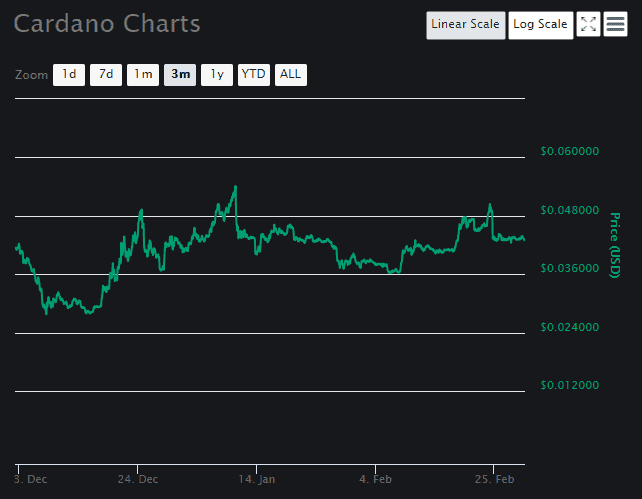The image size is (642, 499).
Task: Show ALL price history
Action: pyautogui.click(x=291, y=75)
